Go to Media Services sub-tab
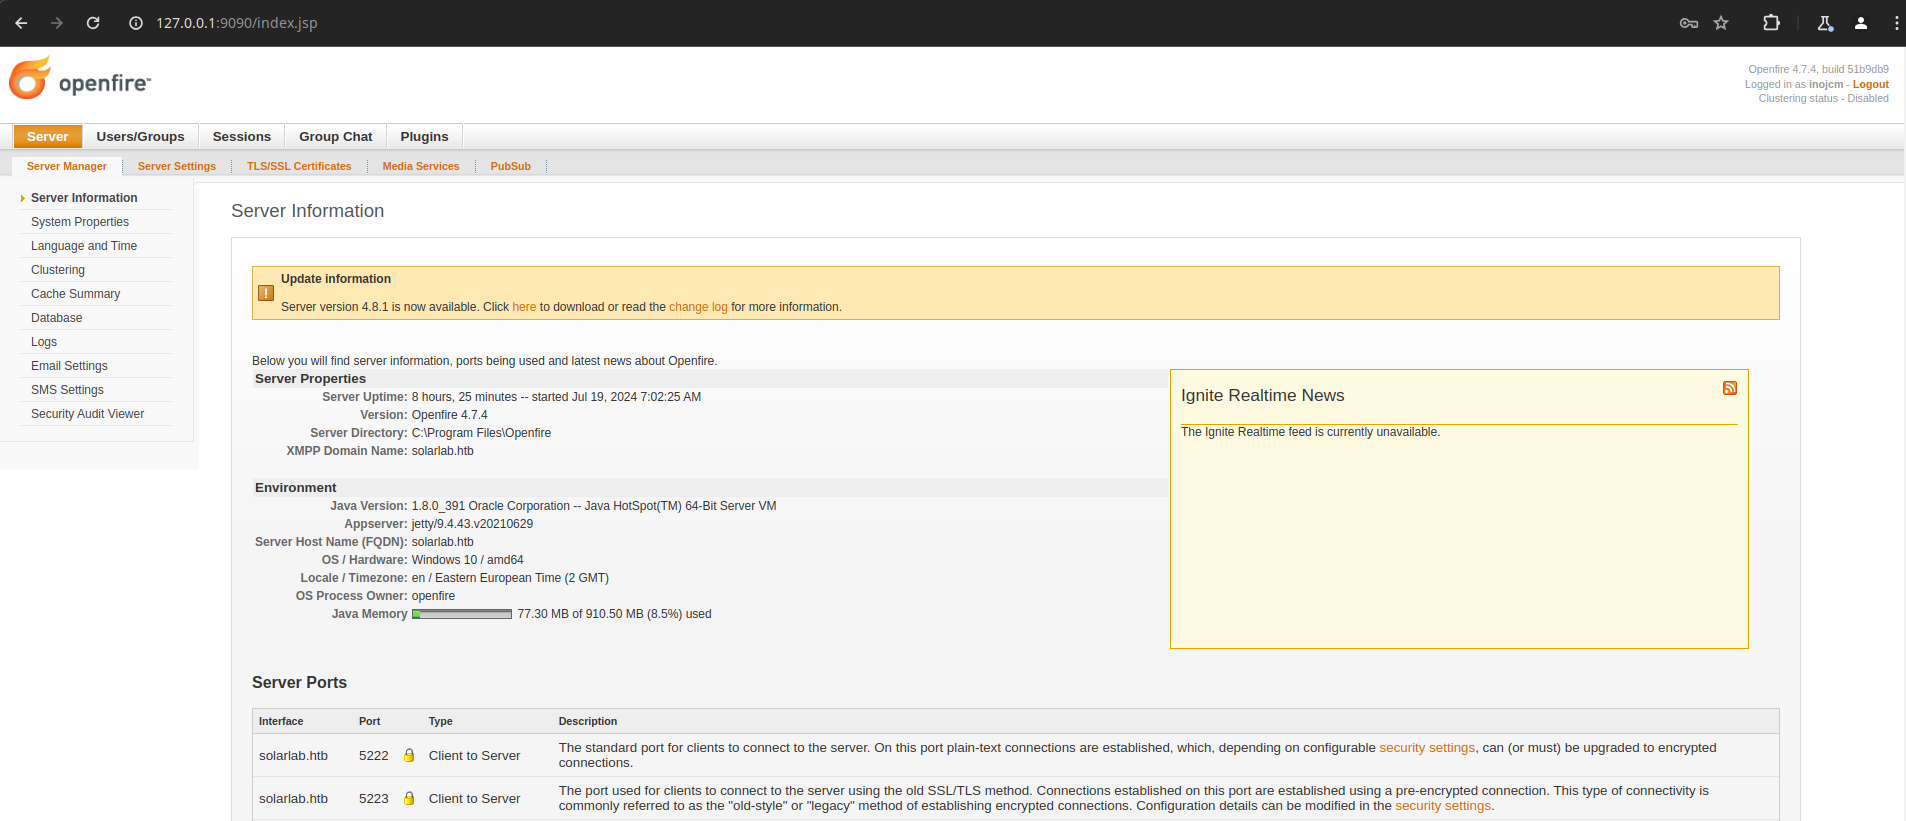 [421, 166]
